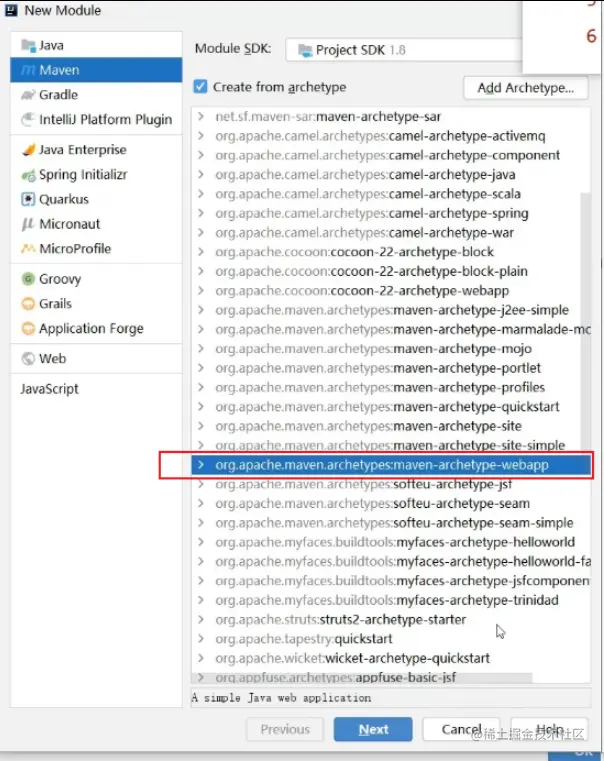Viewport: 604px width, 761px height.
Task: Expand struts2-archetype-starter chevron
Action: (200, 620)
